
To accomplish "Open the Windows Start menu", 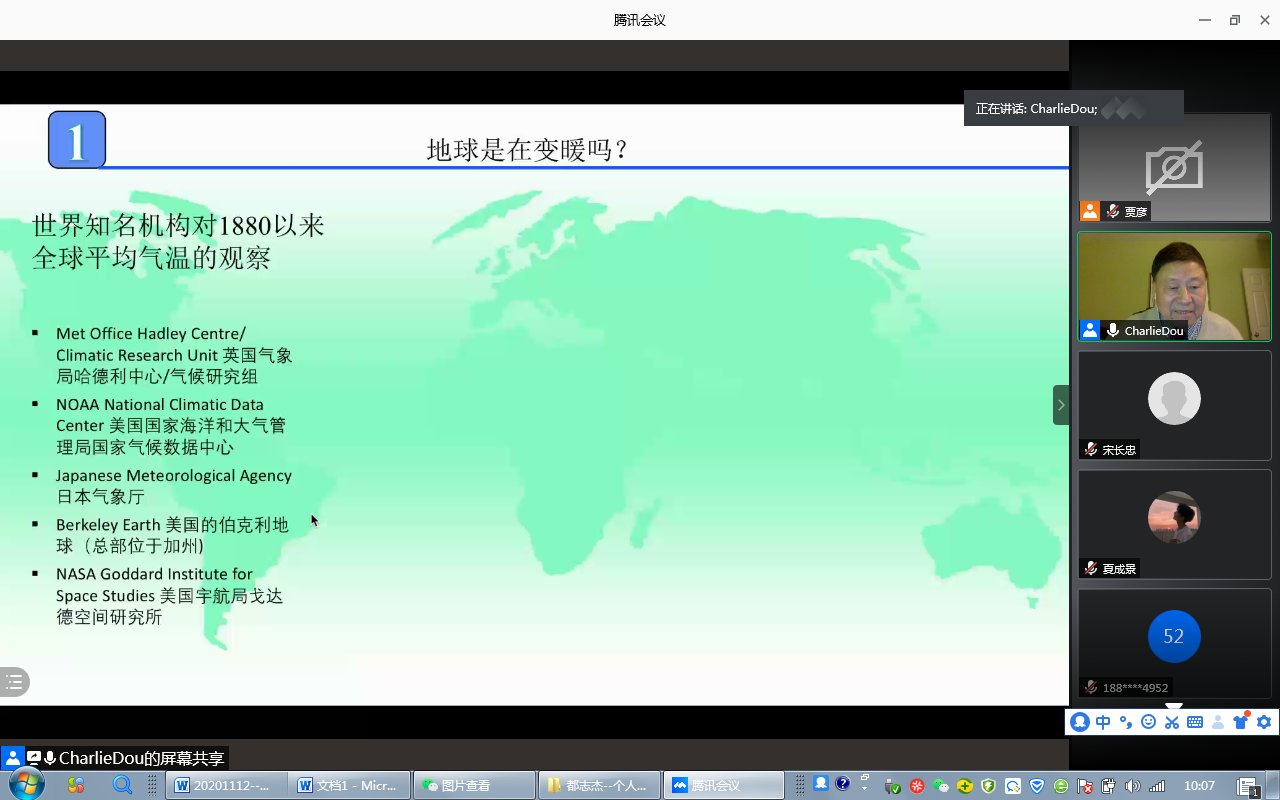I will 27,784.
